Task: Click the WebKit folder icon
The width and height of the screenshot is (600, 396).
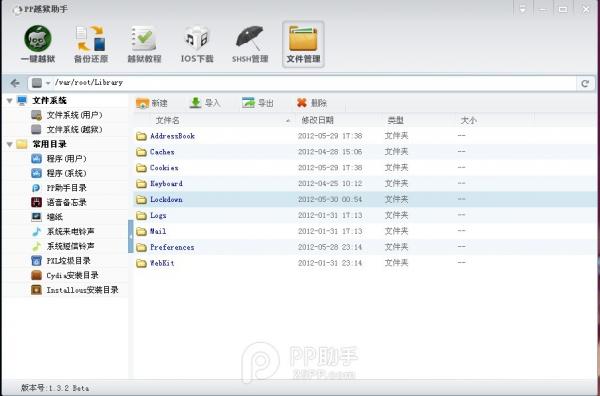Action: pyautogui.click(x=142, y=263)
